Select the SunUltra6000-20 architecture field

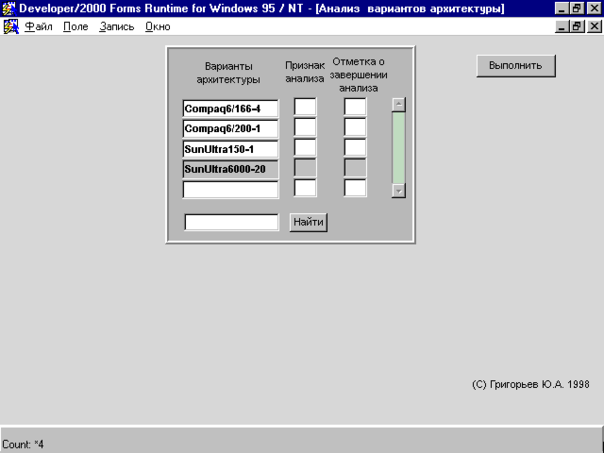point(230,169)
